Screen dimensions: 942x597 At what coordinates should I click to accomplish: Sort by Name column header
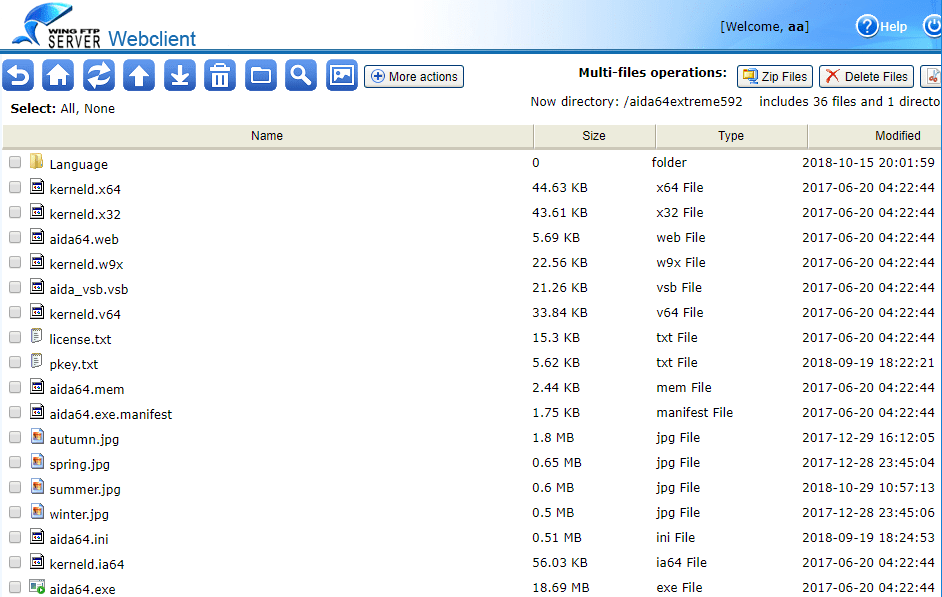pos(267,136)
